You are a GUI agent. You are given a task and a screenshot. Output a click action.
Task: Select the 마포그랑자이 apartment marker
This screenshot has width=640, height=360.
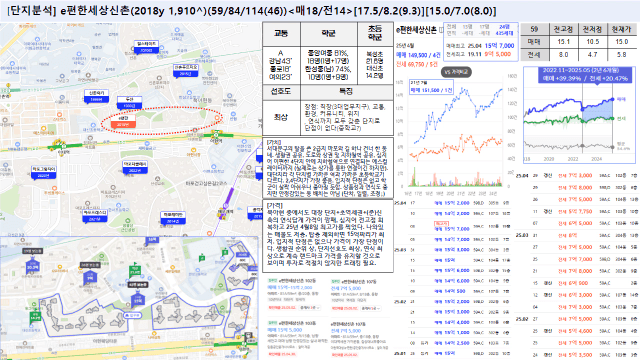(x=43, y=172)
